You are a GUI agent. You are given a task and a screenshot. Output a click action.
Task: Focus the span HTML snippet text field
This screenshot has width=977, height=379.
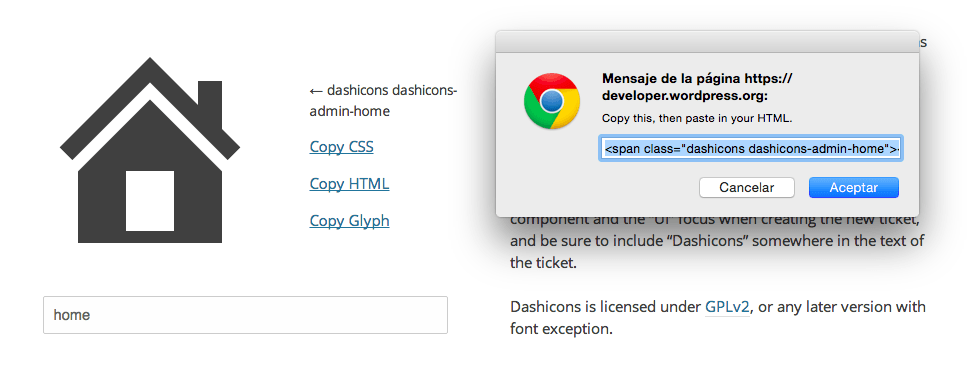pos(751,149)
